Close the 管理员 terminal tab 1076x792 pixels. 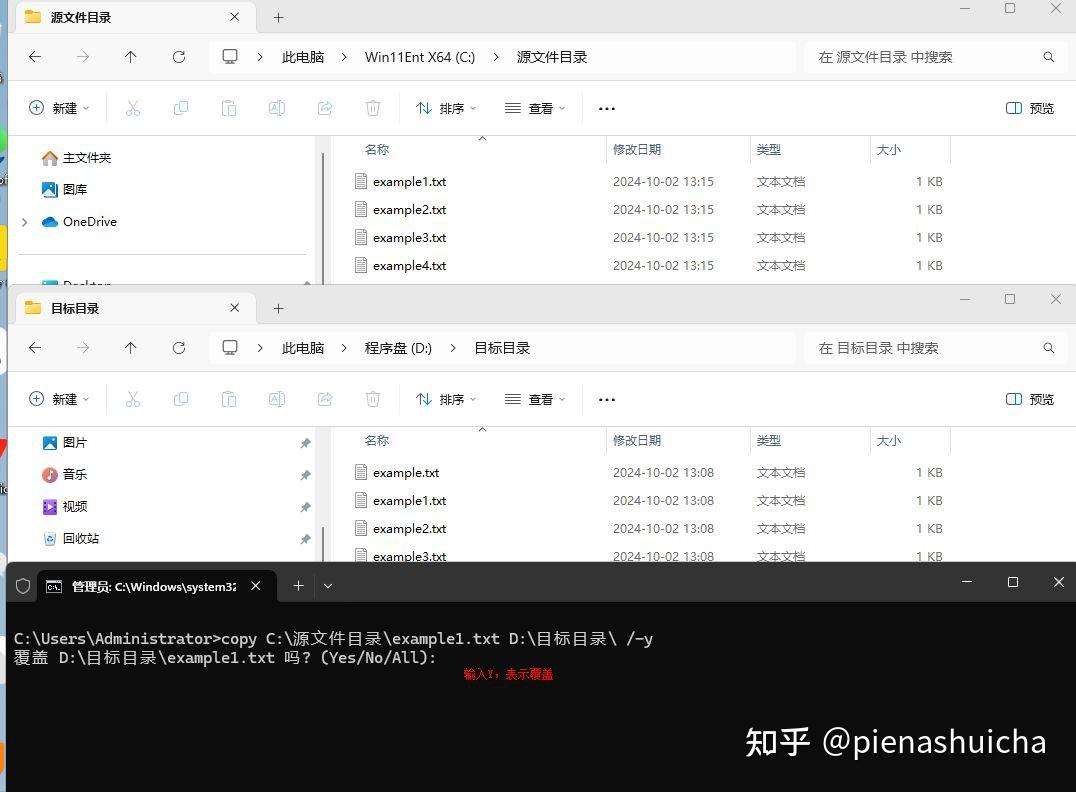click(x=255, y=586)
